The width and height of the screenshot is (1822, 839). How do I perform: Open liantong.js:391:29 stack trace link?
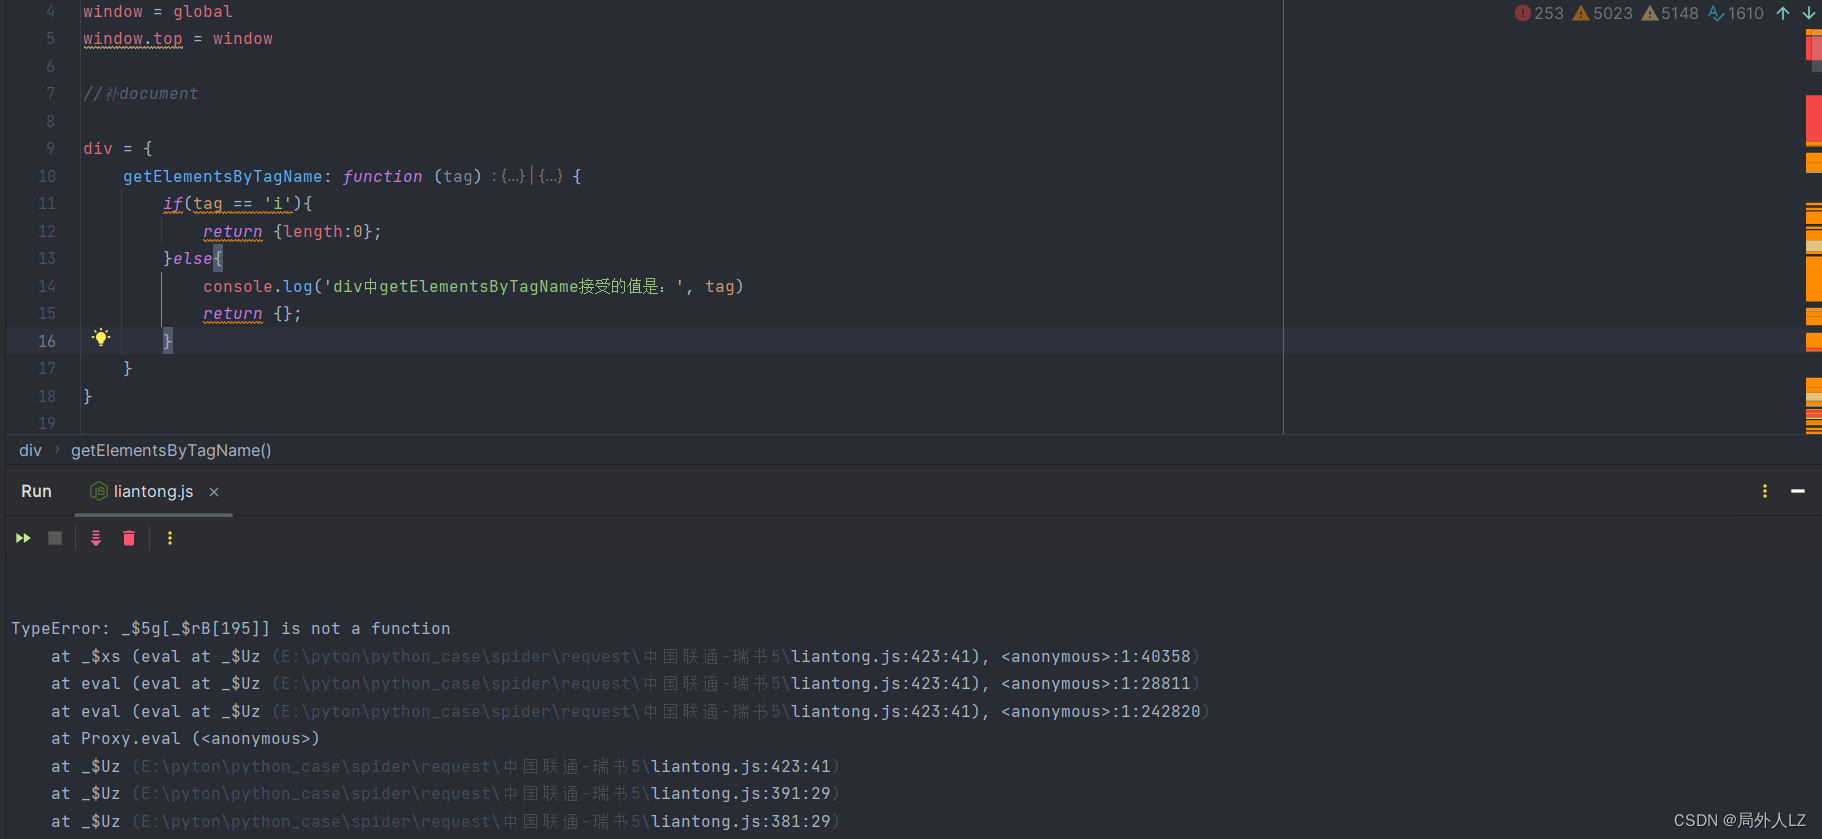740,794
